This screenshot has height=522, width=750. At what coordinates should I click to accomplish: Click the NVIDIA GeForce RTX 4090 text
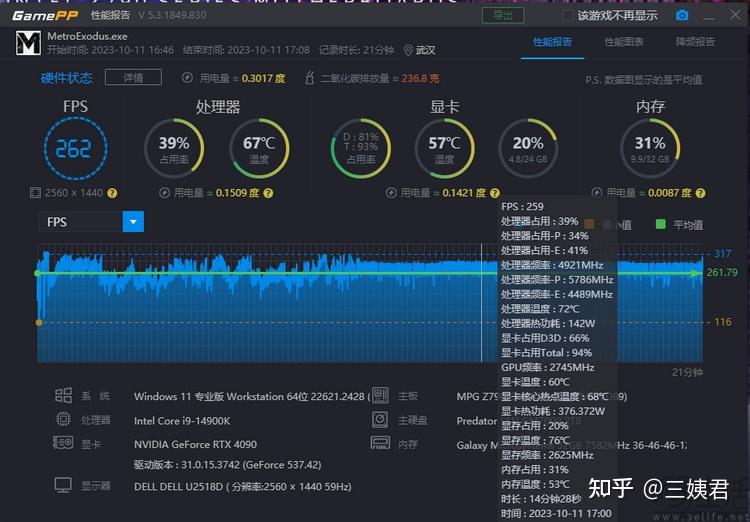tap(195, 444)
